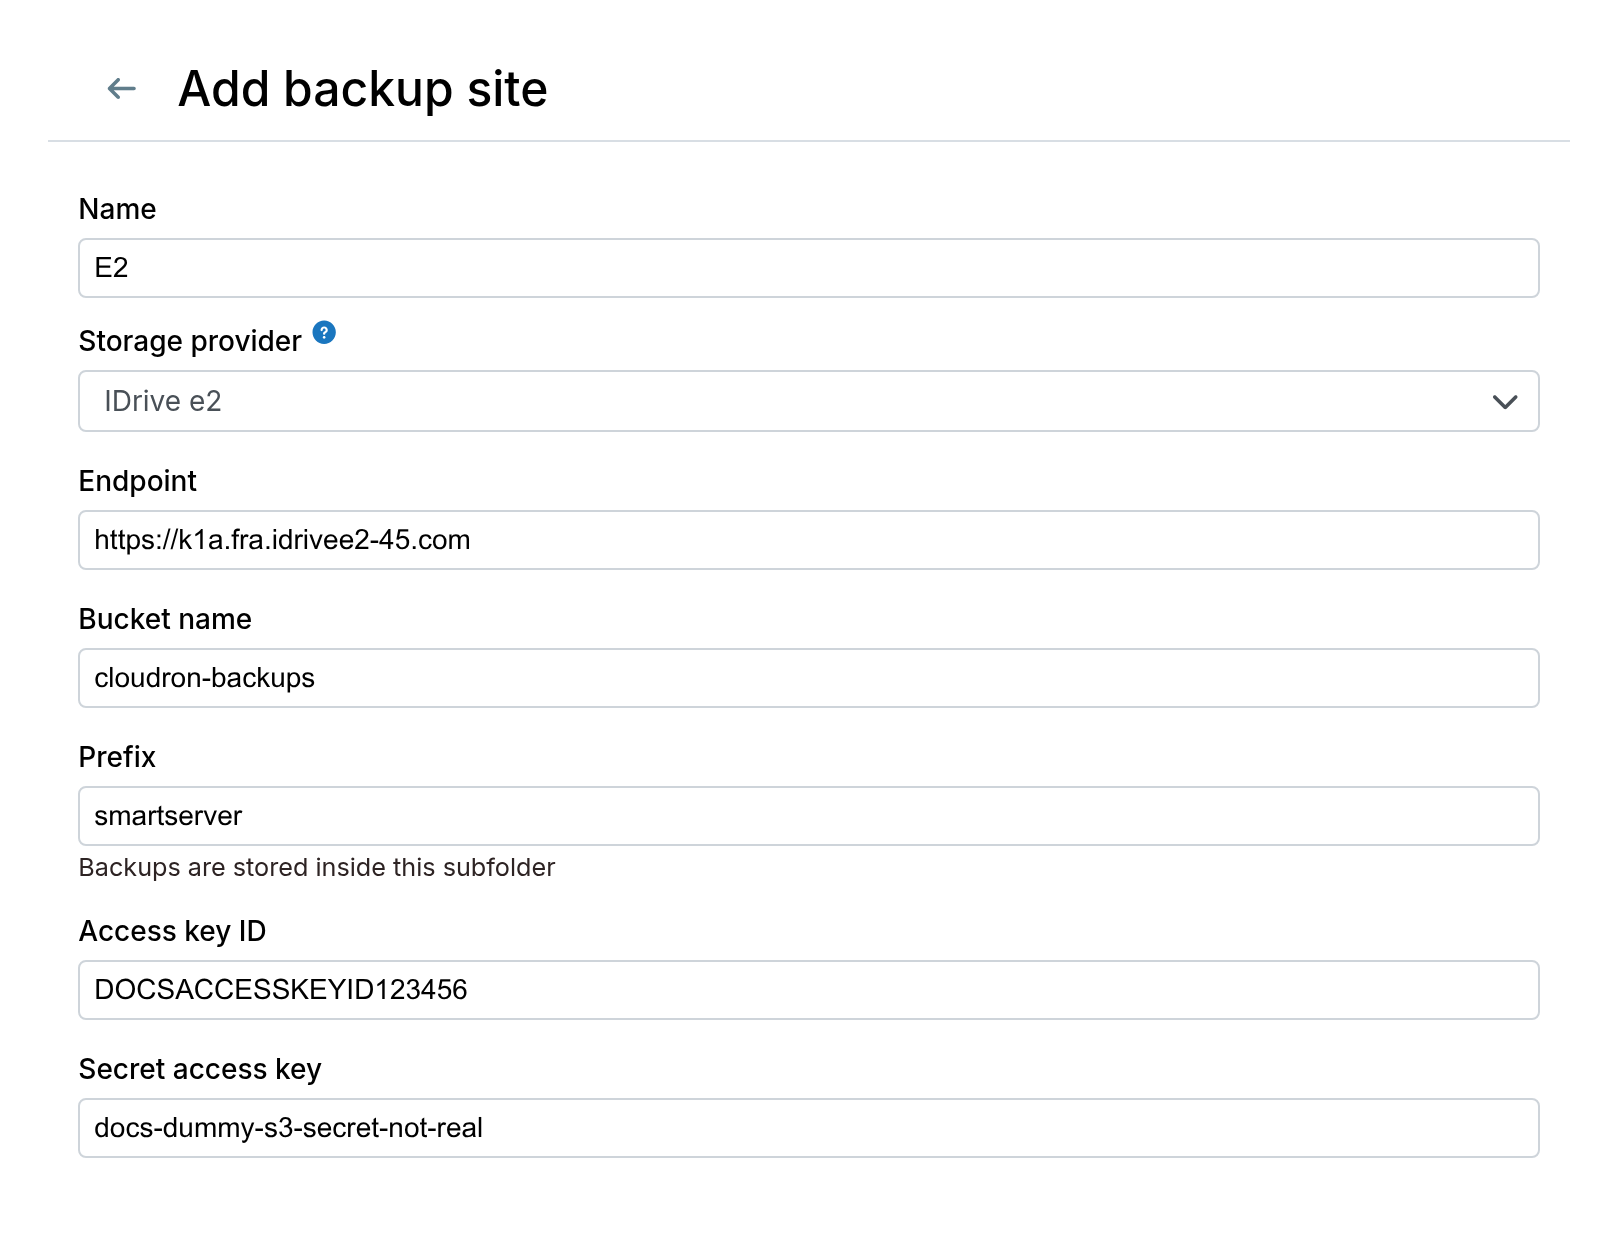Open the Storage provider help icon

[x=324, y=332]
